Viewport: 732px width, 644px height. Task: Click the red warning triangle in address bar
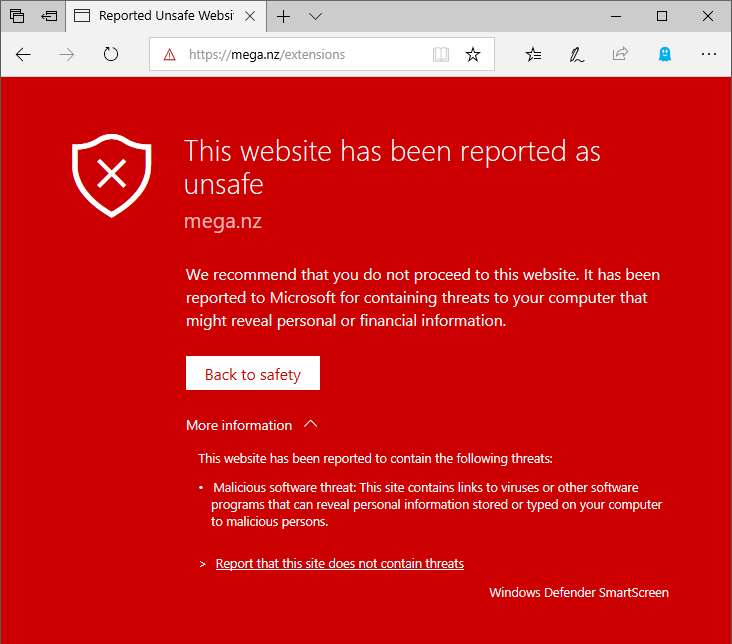(x=169, y=55)
